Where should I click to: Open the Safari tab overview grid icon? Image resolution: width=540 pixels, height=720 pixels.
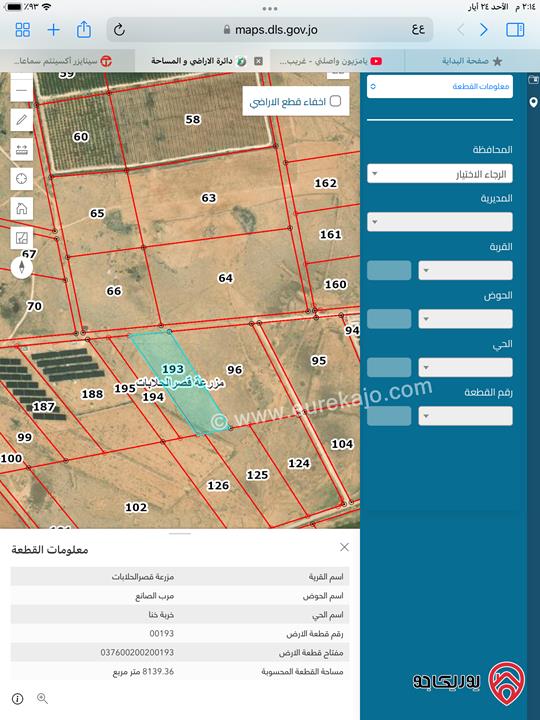click(22, 30)
